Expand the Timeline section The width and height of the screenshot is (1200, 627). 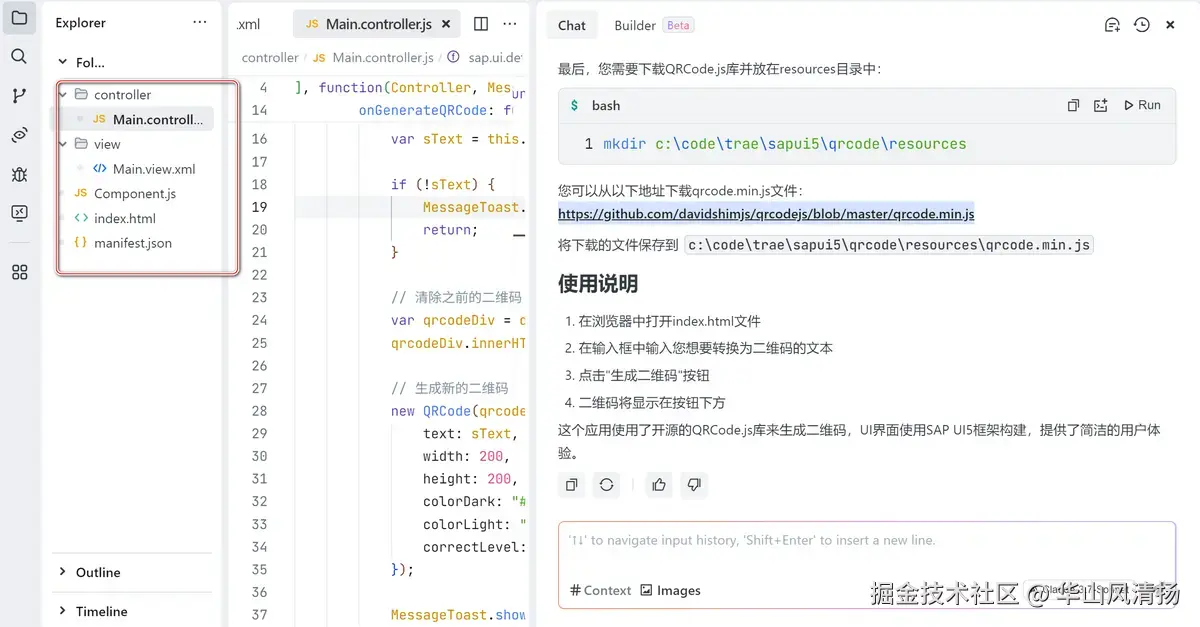coord(101,611)
